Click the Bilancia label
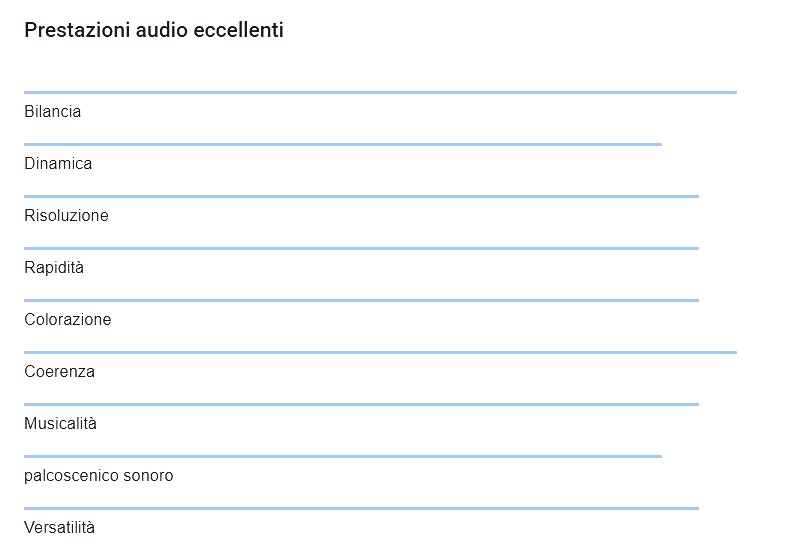Viewport: 792px width, 559px height. [x=53, y=112]
